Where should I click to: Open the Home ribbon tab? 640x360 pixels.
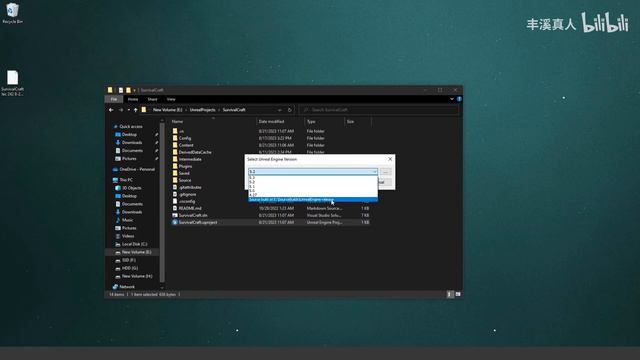[x=133, y=99]
